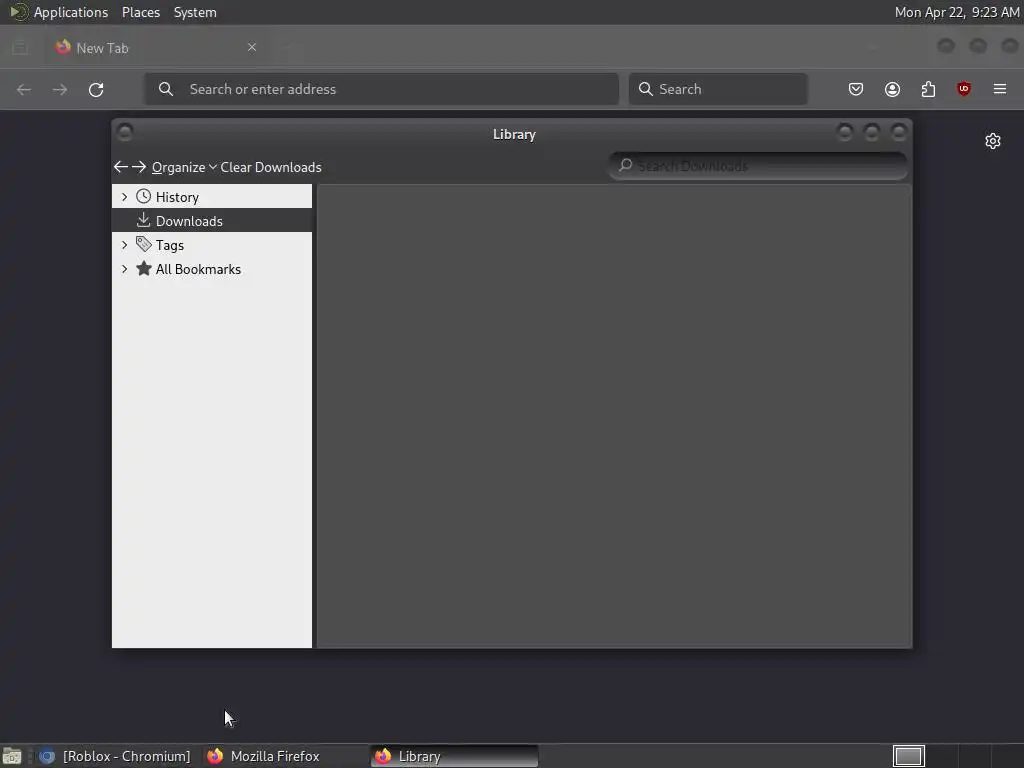Click the Firefox tab list icon at left of tab bar
The height and width of the screenshot is (768, 1024).
pyautogui.click(x=20, y=47)
